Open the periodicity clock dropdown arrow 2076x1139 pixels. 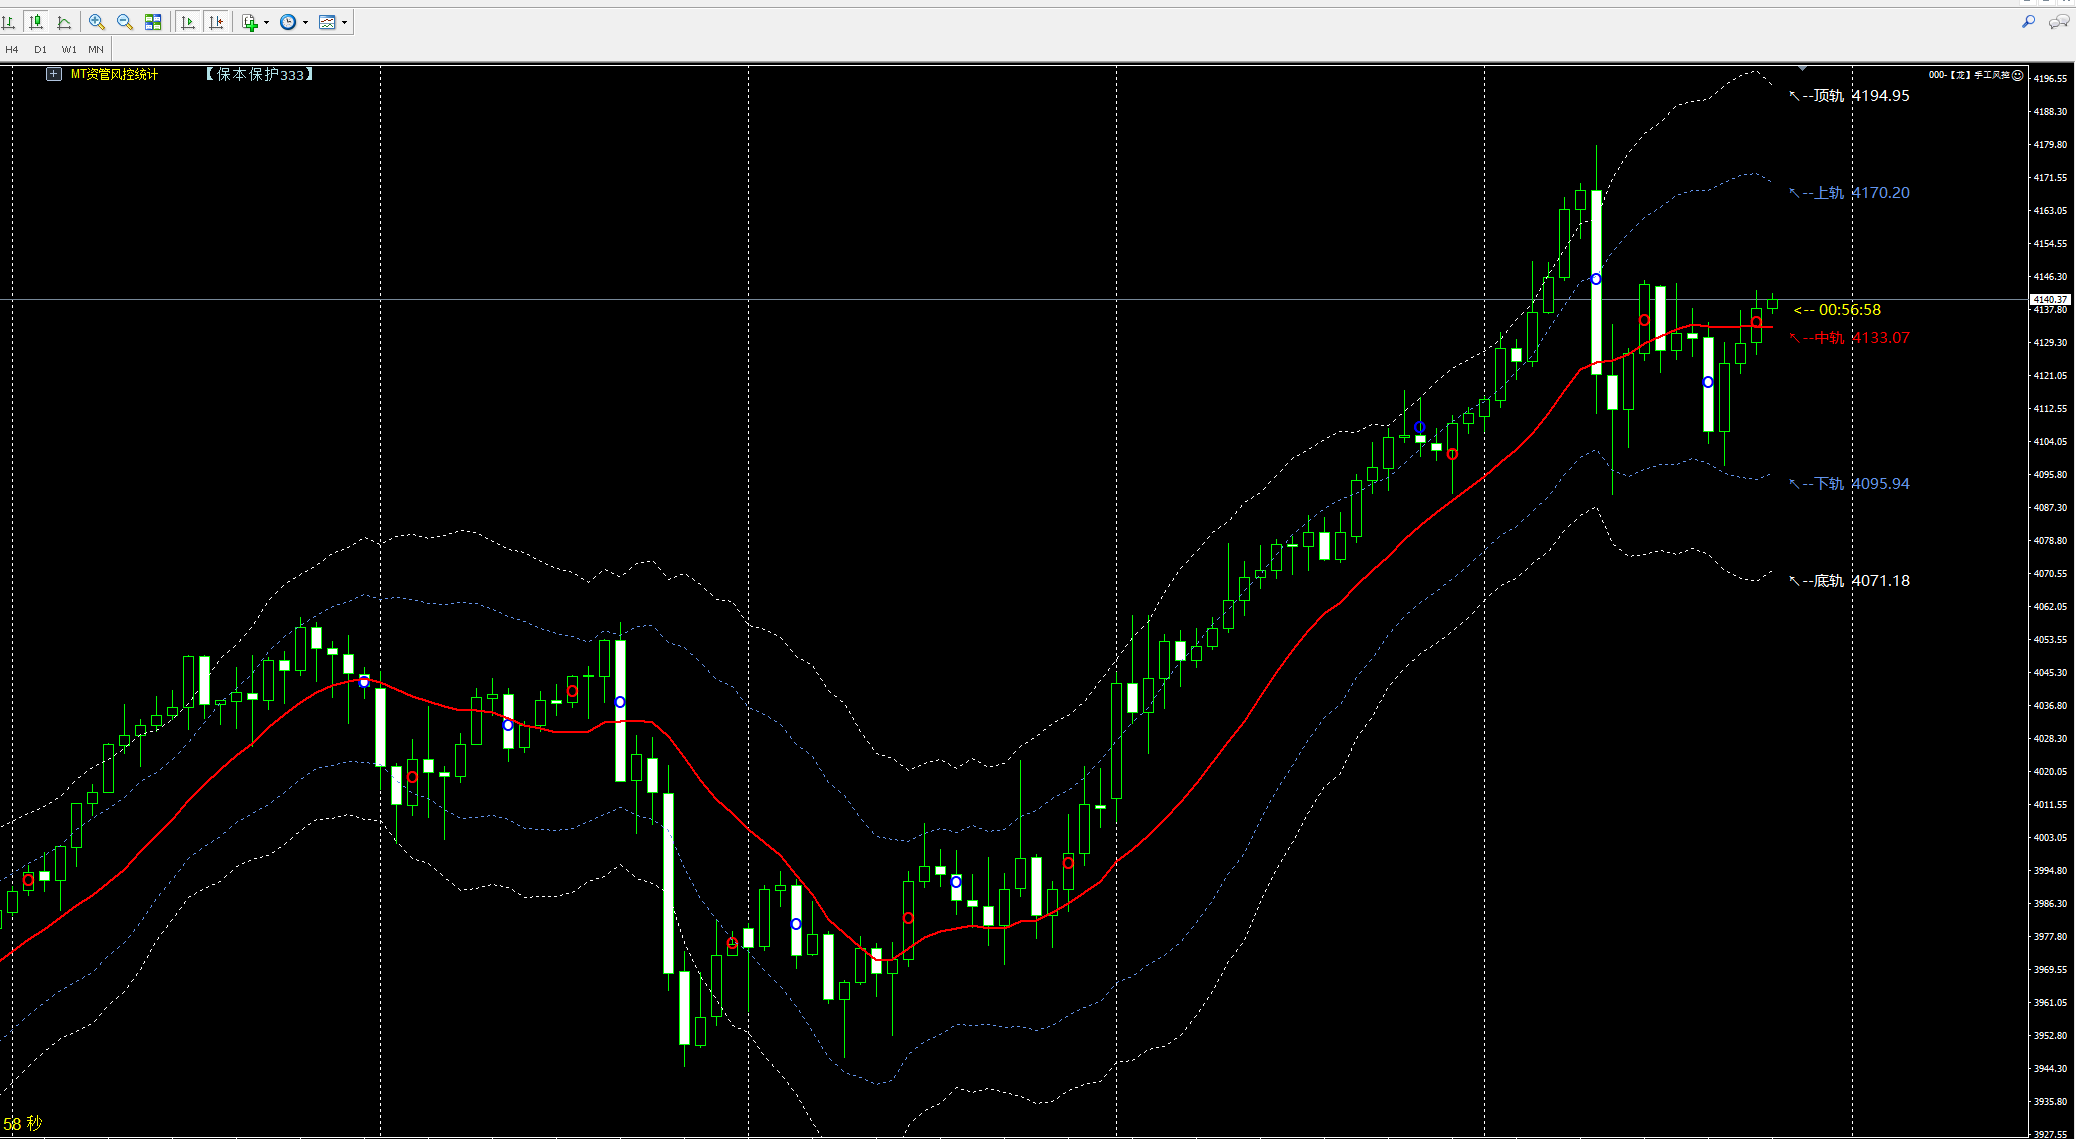(x=305, y=23)
